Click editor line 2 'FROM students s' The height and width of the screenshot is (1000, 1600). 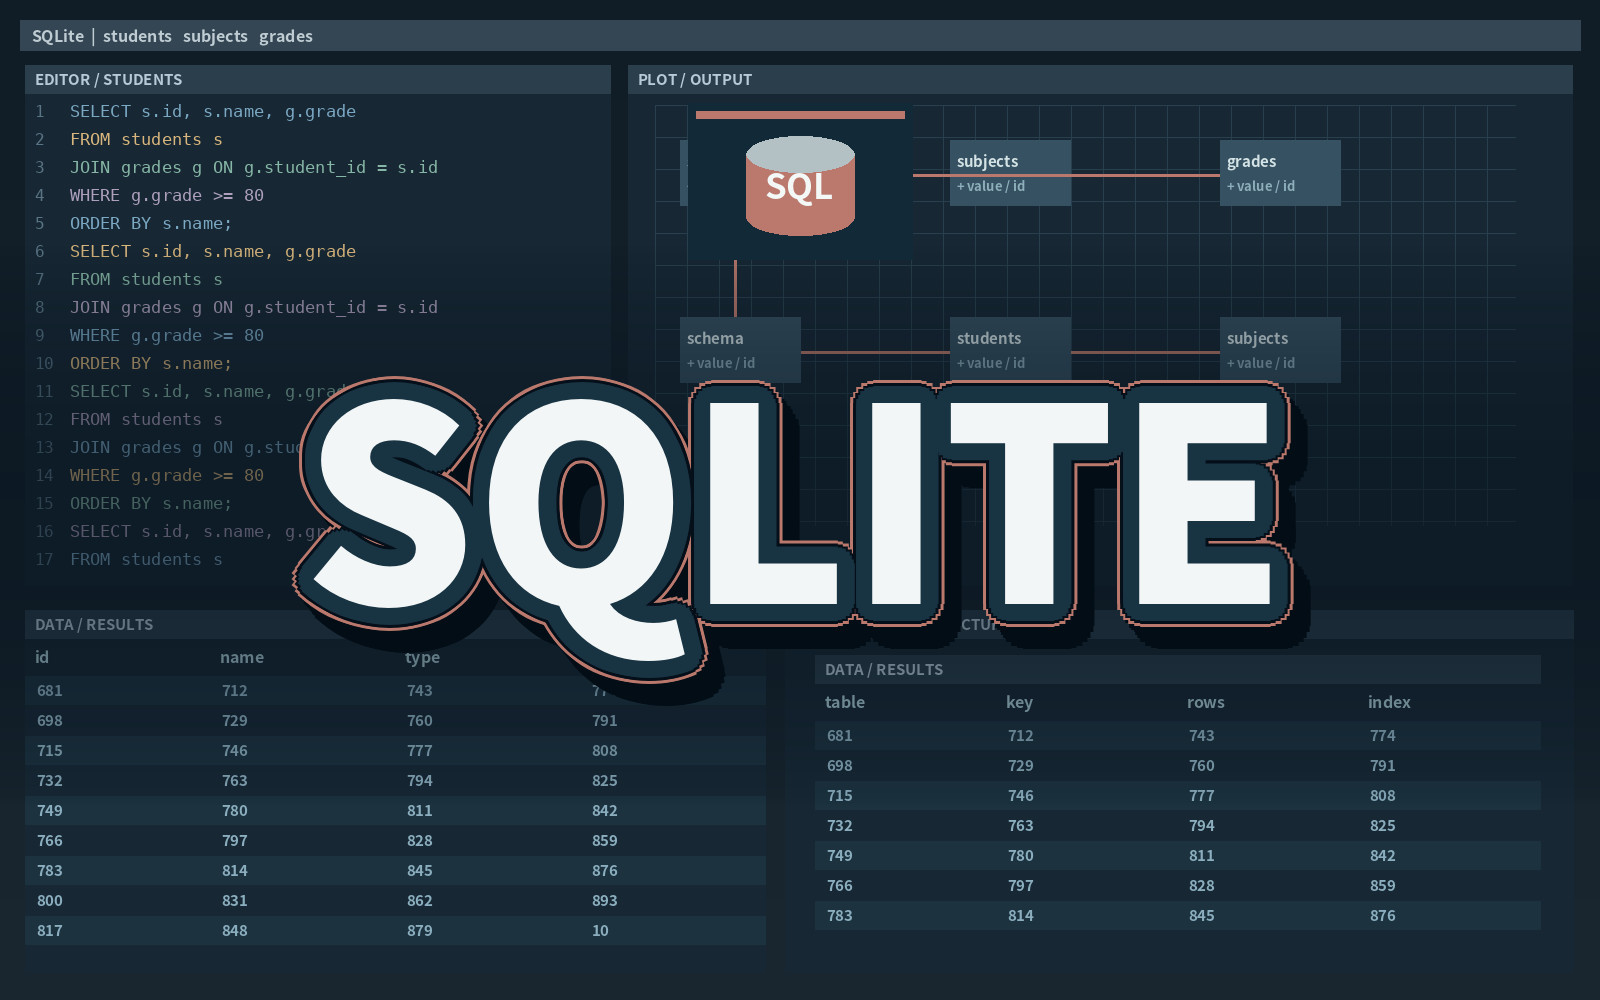click(x=146, y=139)
